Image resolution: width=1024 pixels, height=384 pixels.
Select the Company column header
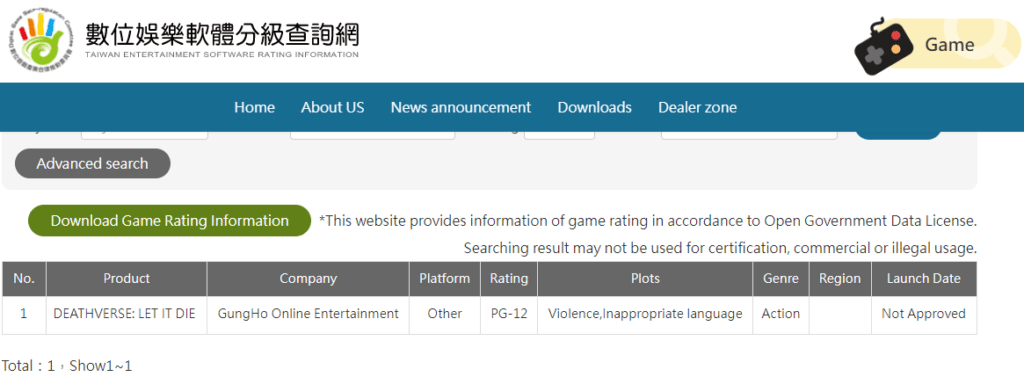tap(308, 279)
